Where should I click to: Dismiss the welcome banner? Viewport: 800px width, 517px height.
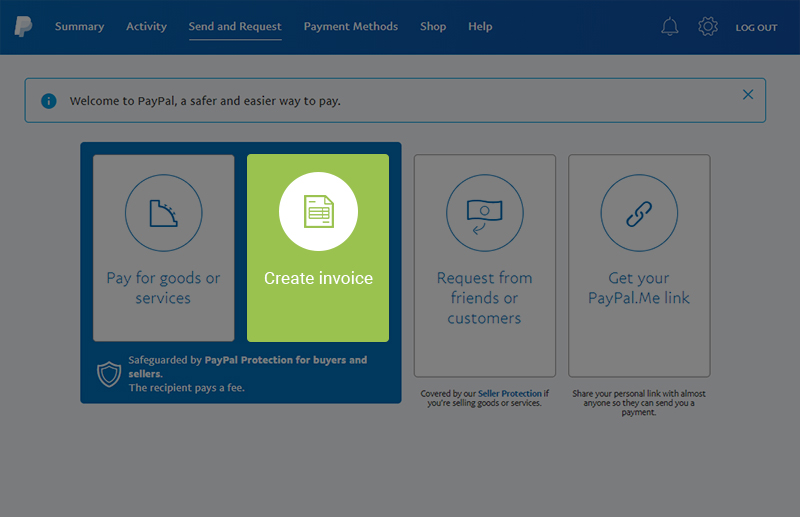pos(748,94)
